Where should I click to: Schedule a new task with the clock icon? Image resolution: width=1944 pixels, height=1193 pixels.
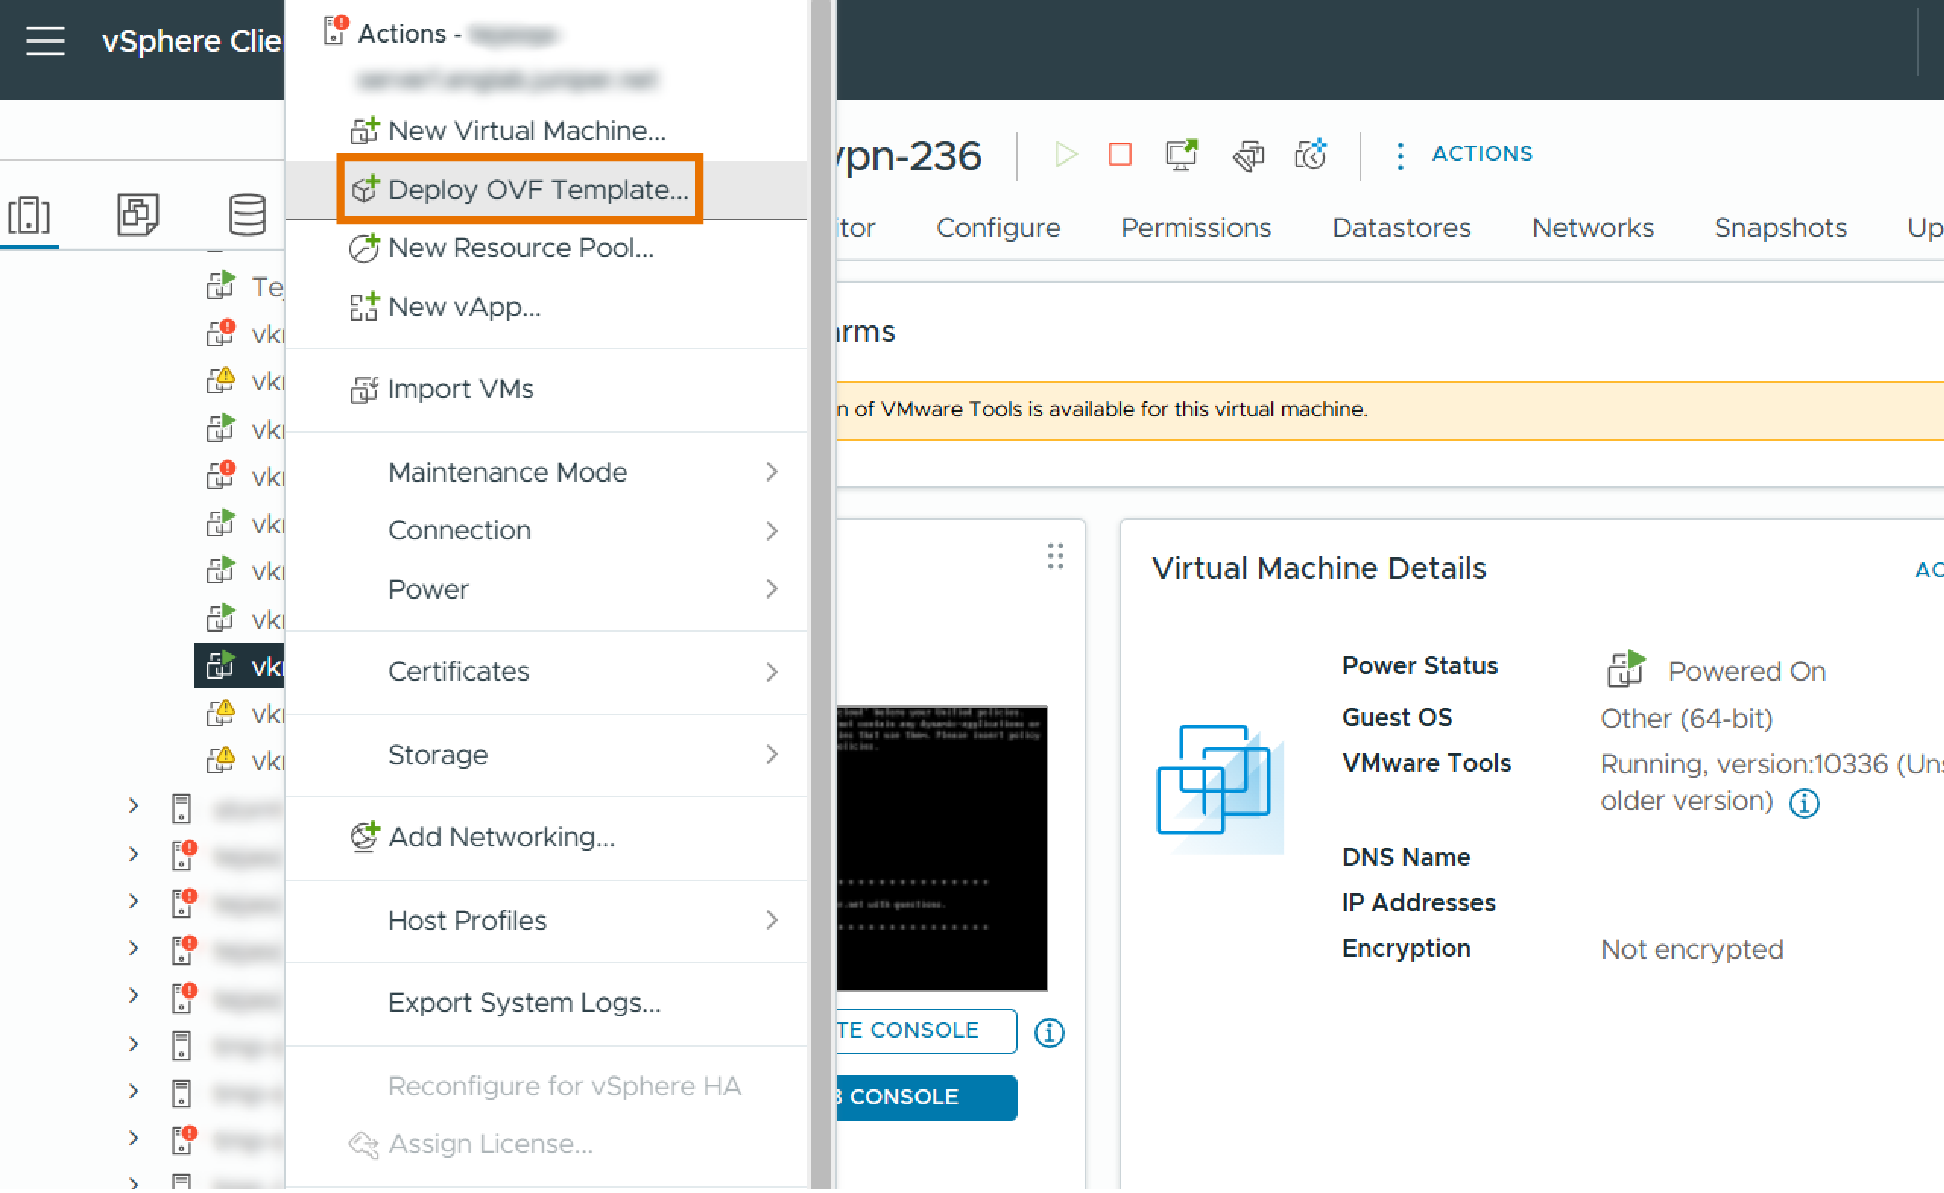click(1311, 155)
